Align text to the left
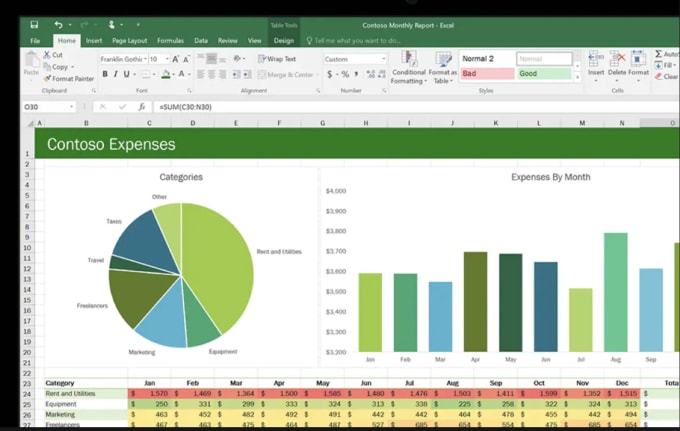The height and width of the screenshot is (431, 680). [x=200, y=75]
